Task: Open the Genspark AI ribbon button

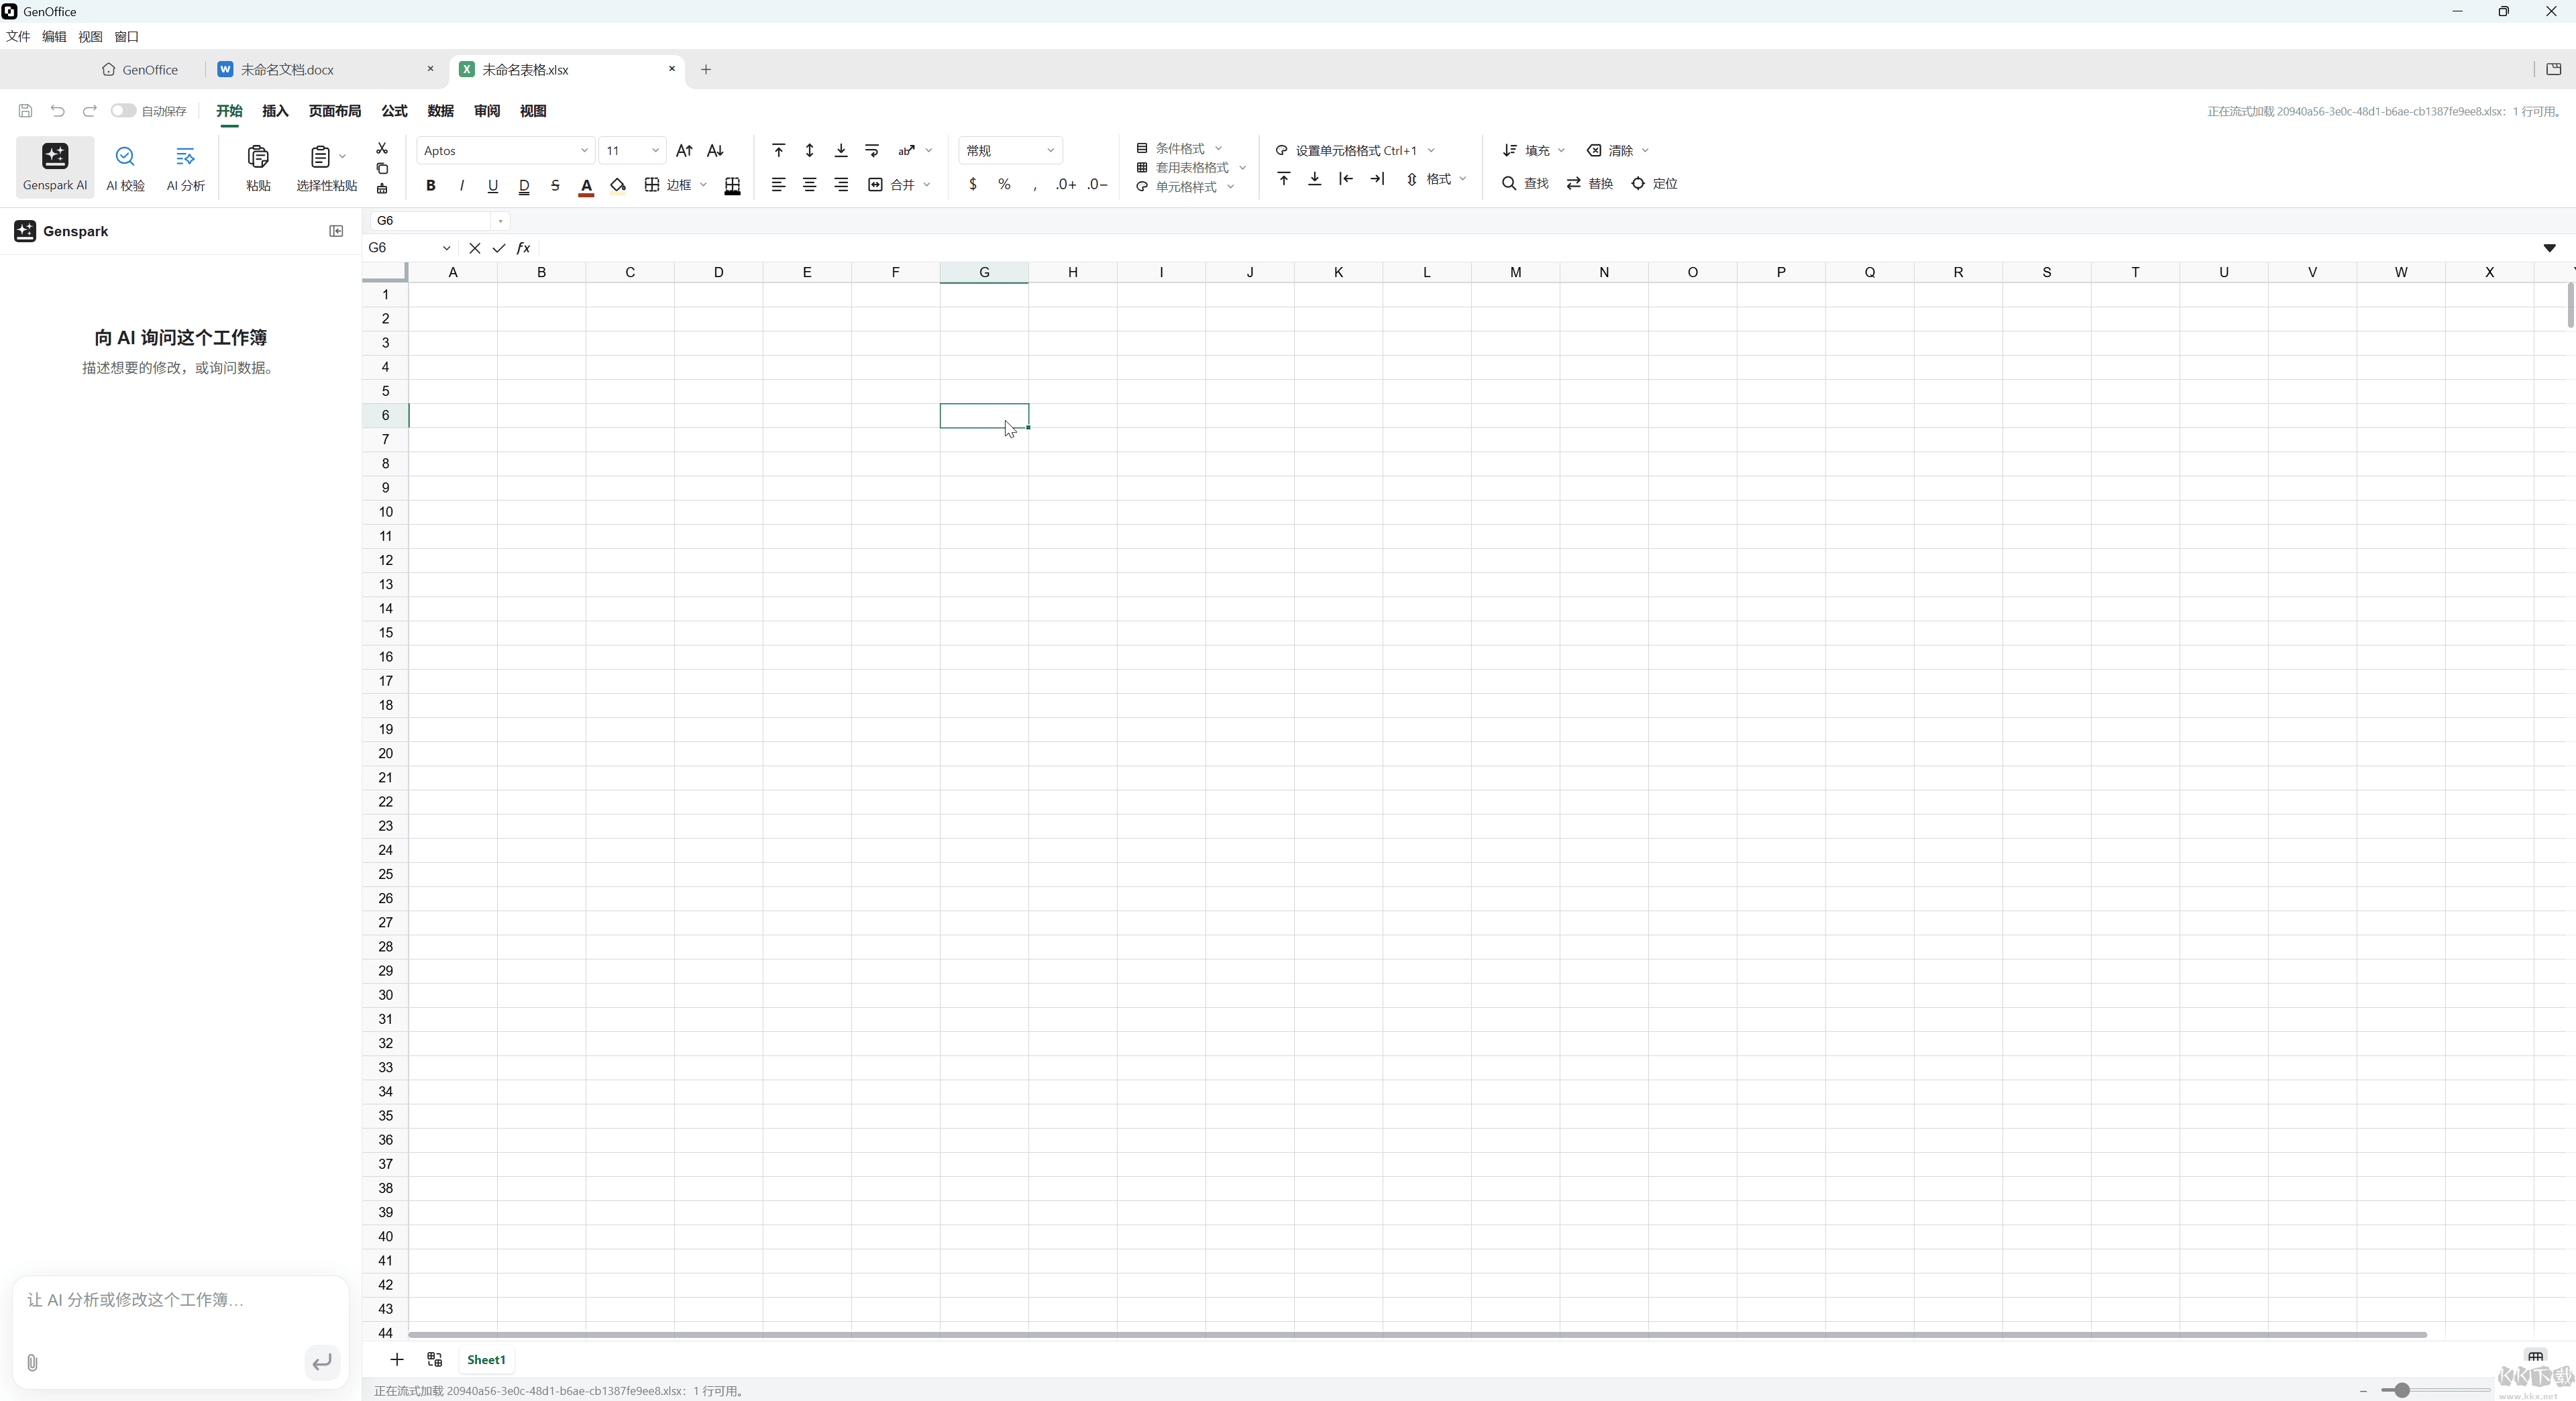Action: tap(55, 166)
